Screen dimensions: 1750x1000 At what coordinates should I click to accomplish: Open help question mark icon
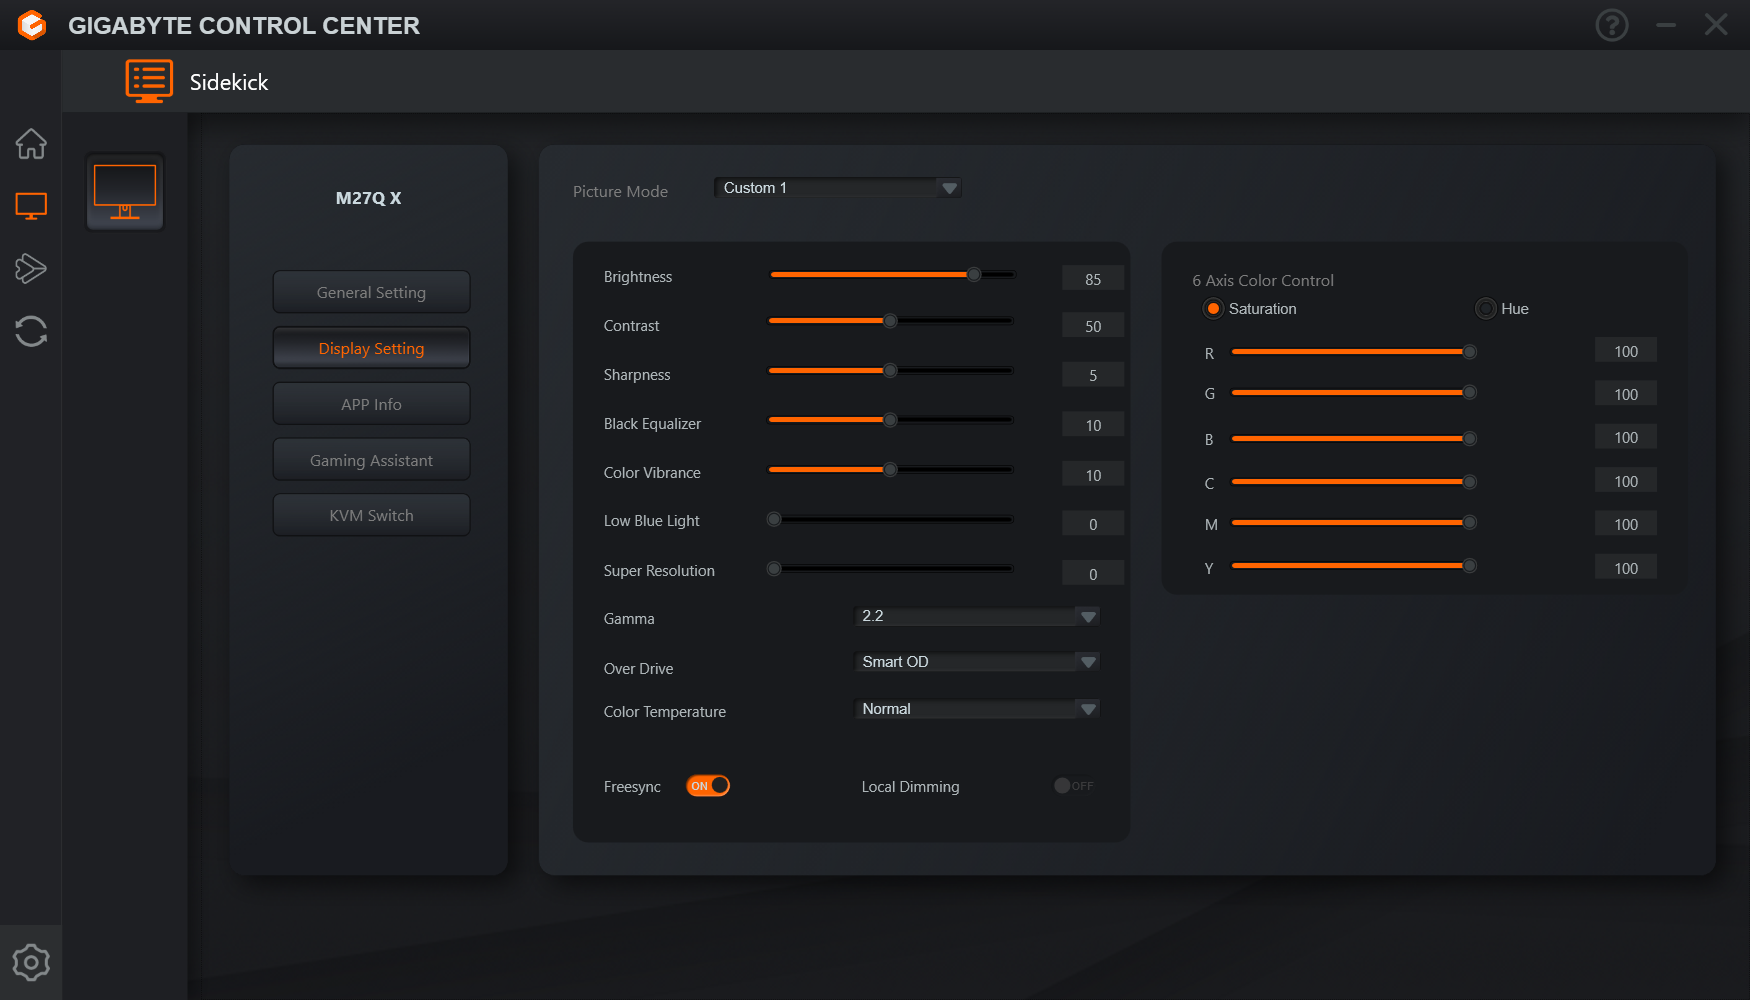(1612, 25)
